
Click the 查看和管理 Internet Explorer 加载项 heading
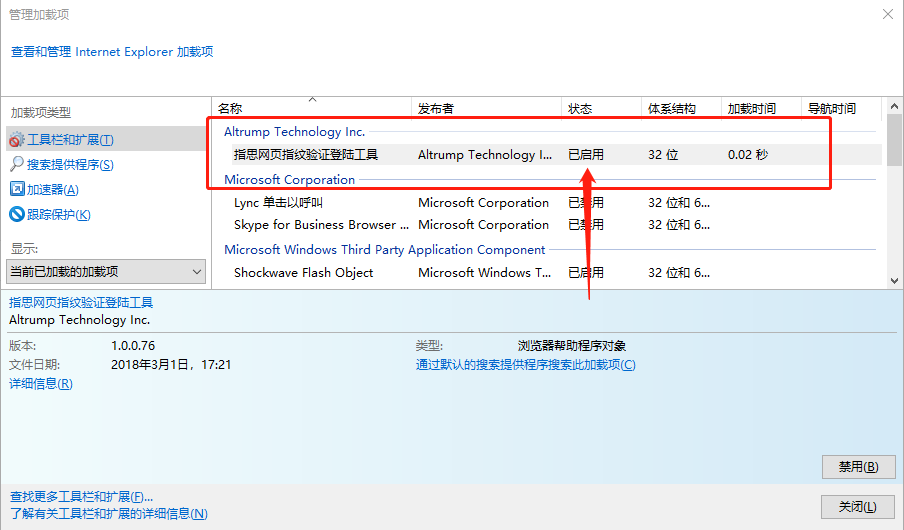click(x=112, y=52)
